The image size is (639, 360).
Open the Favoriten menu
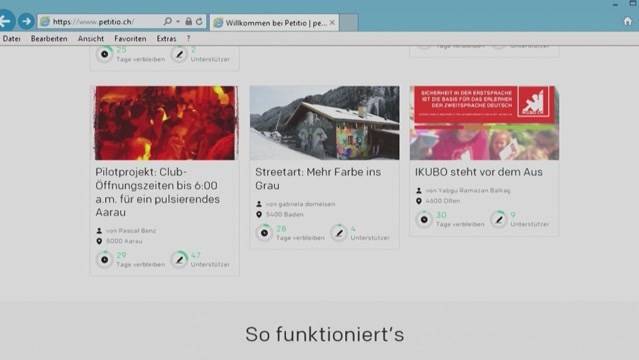click(130, 39)
